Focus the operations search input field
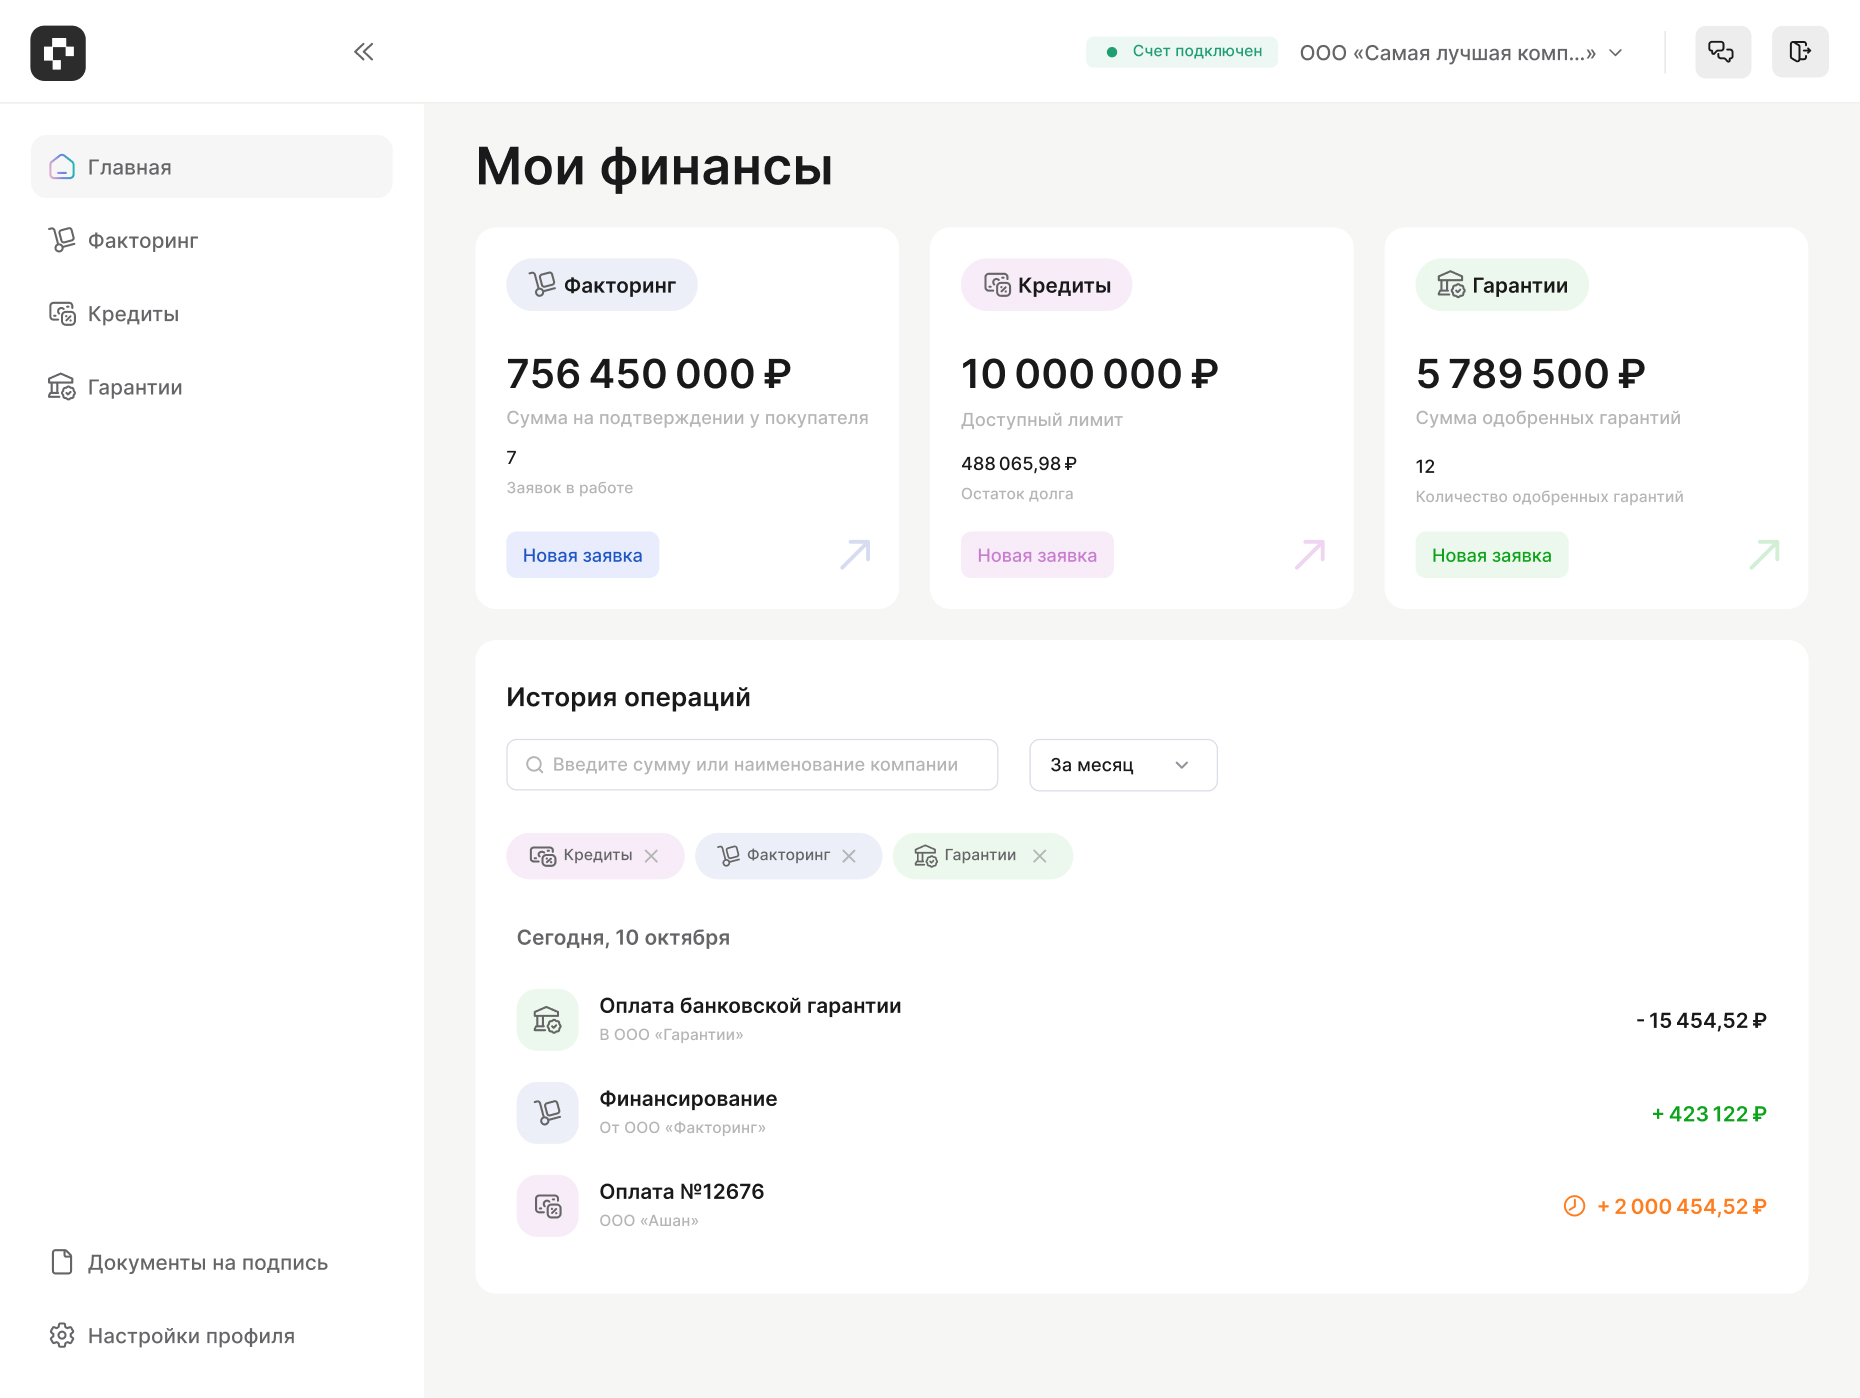This screenshot has height=1398, width=1860. (x=753, y=765)
